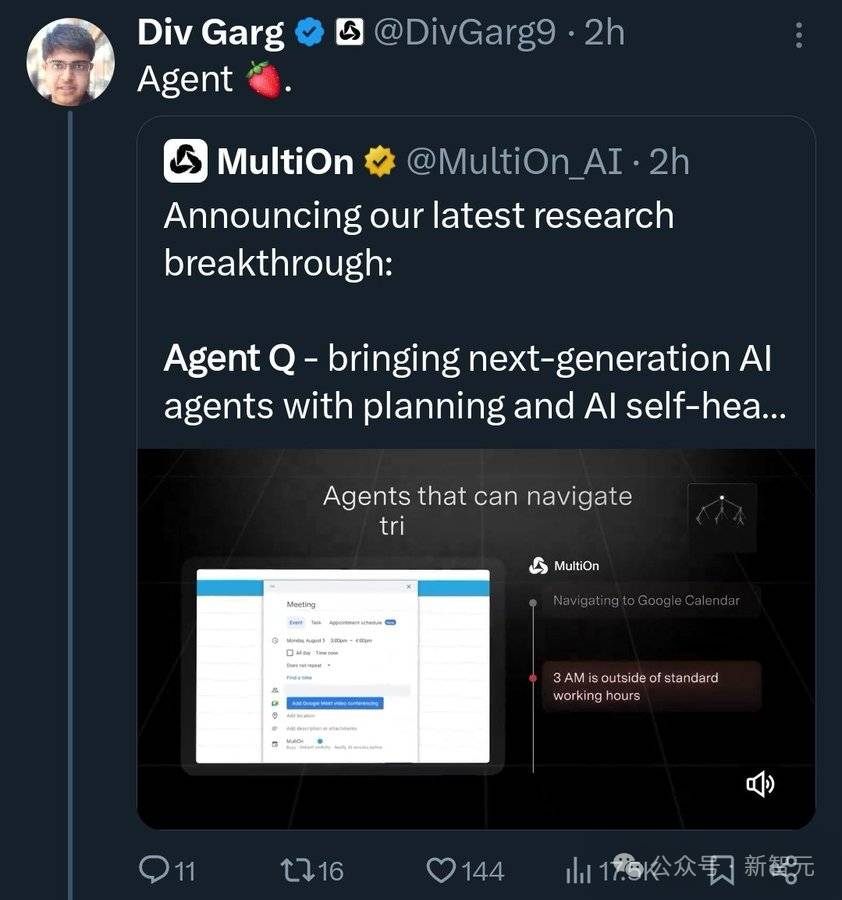Select the Event tab in the Meeting dialog
Image resolution: width=842 pixels, height=900 pixels.
pyautogui.click(x=296, y=622)
